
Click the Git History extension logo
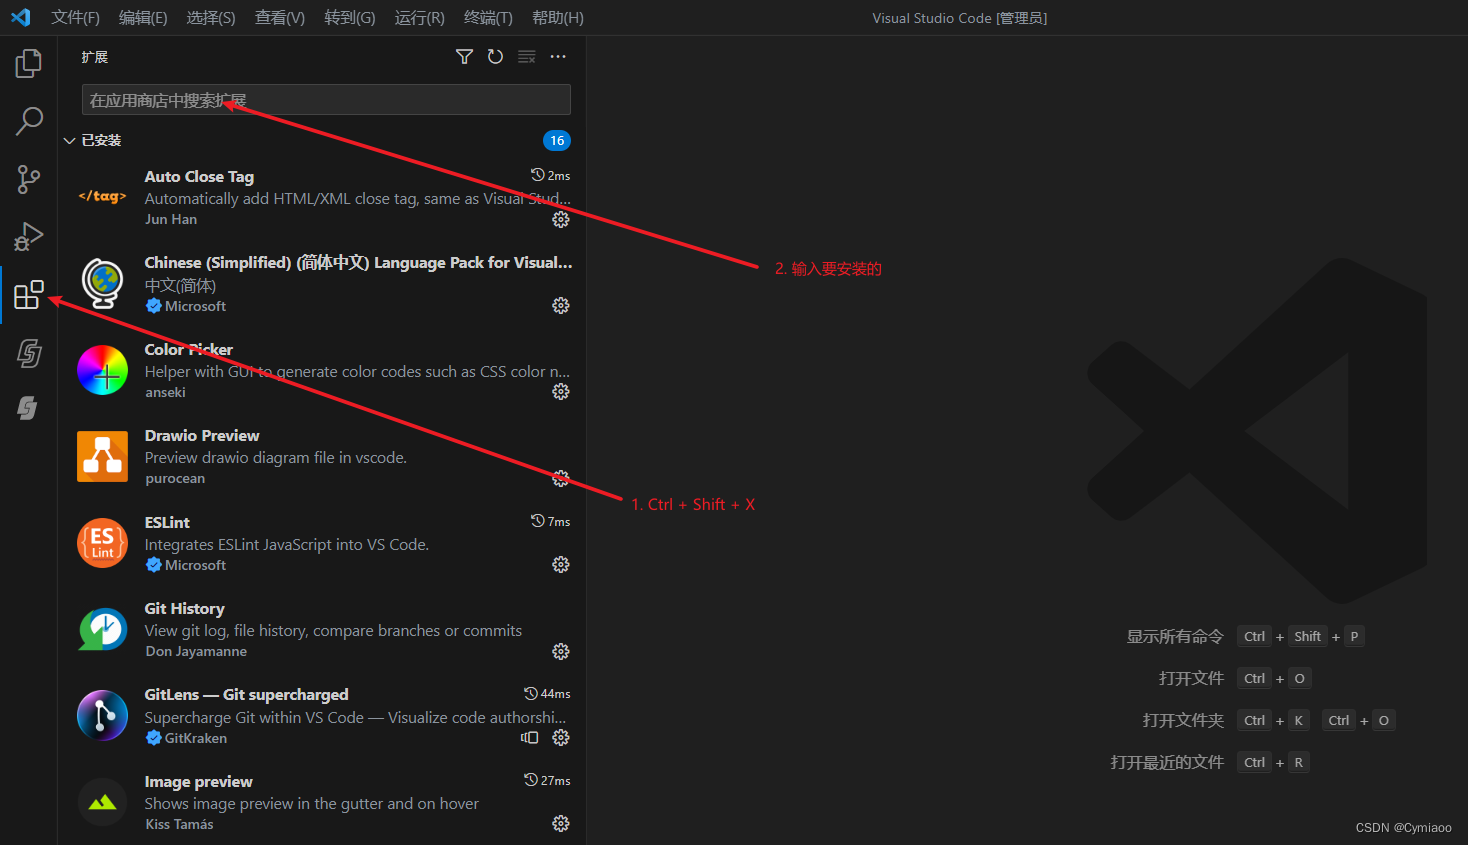pos(102,629)
